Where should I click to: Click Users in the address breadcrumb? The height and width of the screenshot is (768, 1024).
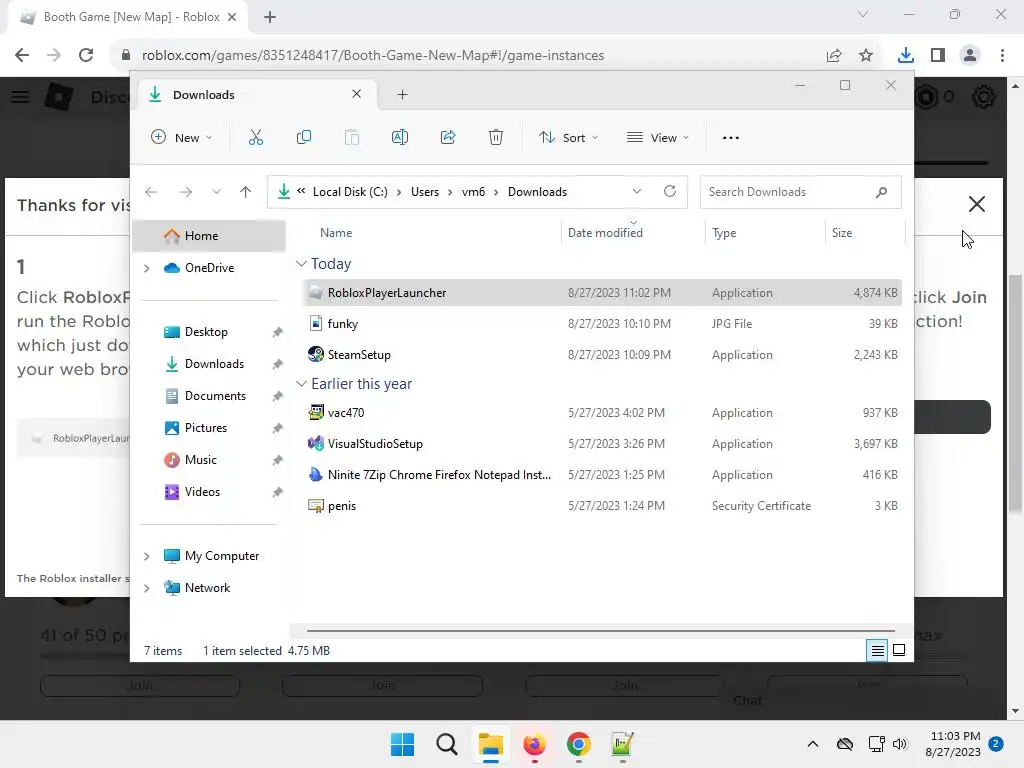[424, 192]
